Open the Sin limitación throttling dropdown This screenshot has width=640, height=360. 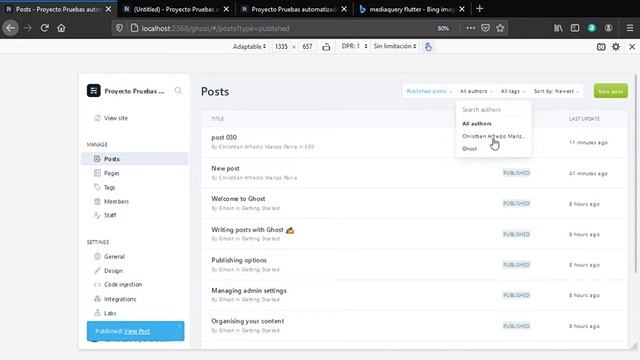click(395, 46)
